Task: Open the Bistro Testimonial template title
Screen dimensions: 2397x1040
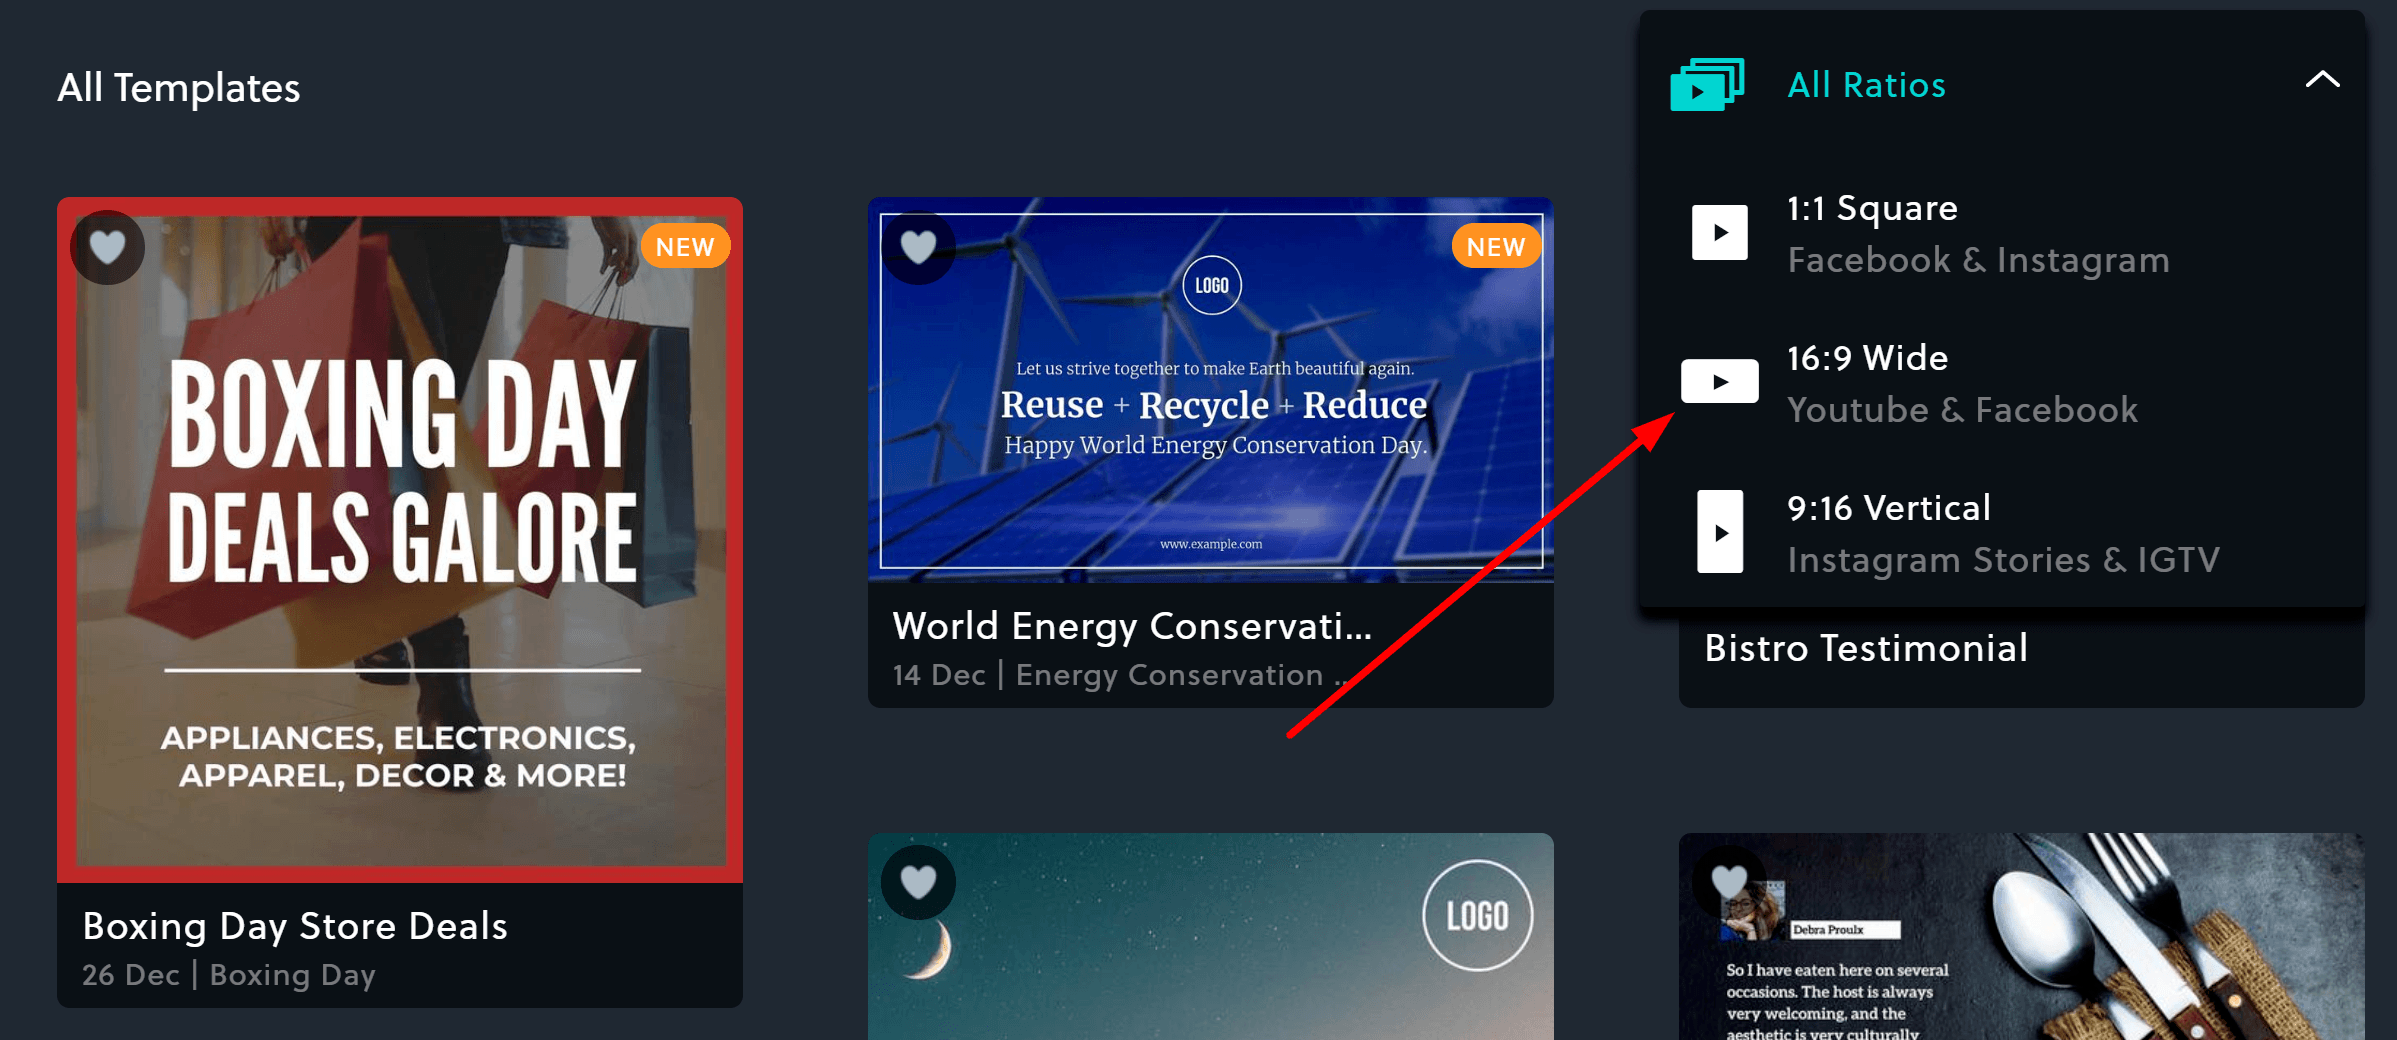Action: pos(1866,648)
